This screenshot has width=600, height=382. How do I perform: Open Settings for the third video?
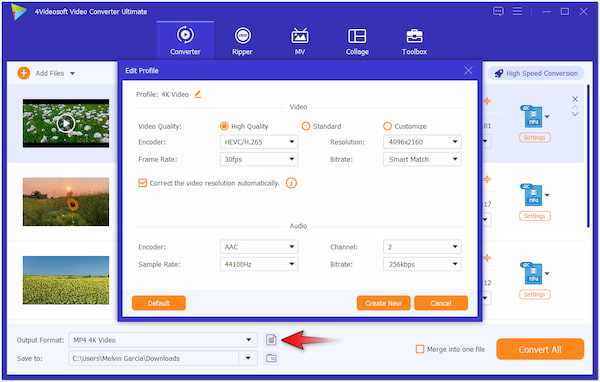535,294
